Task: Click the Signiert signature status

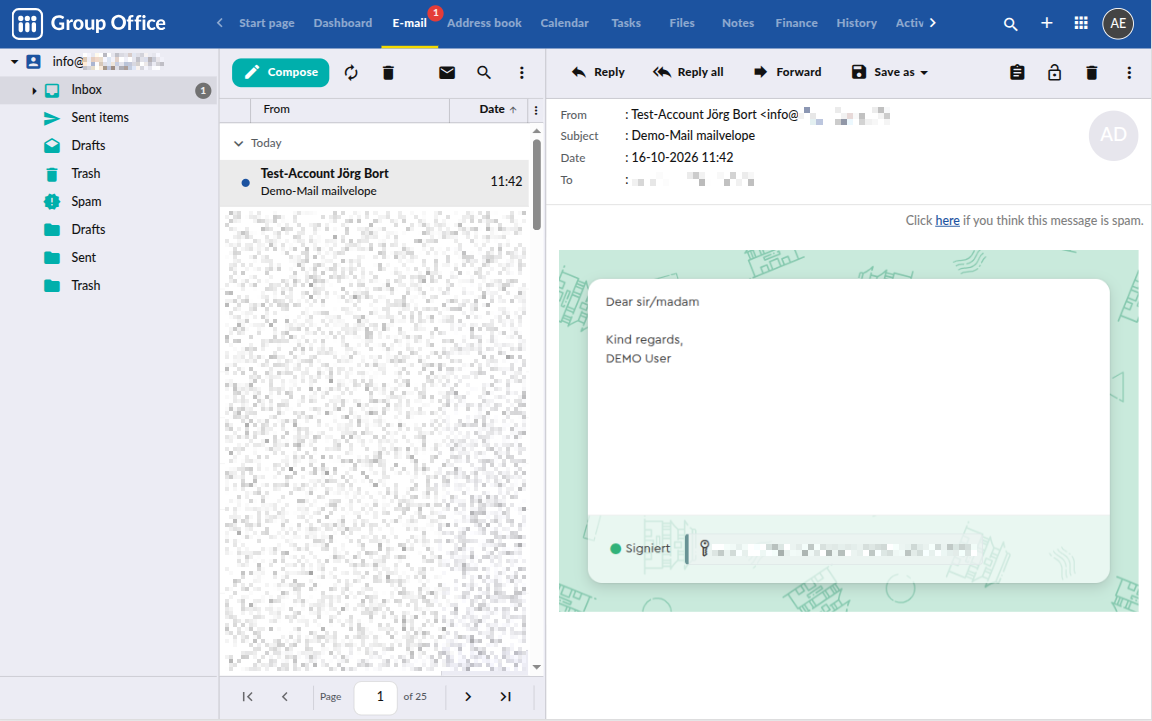Action: (641, 548)
